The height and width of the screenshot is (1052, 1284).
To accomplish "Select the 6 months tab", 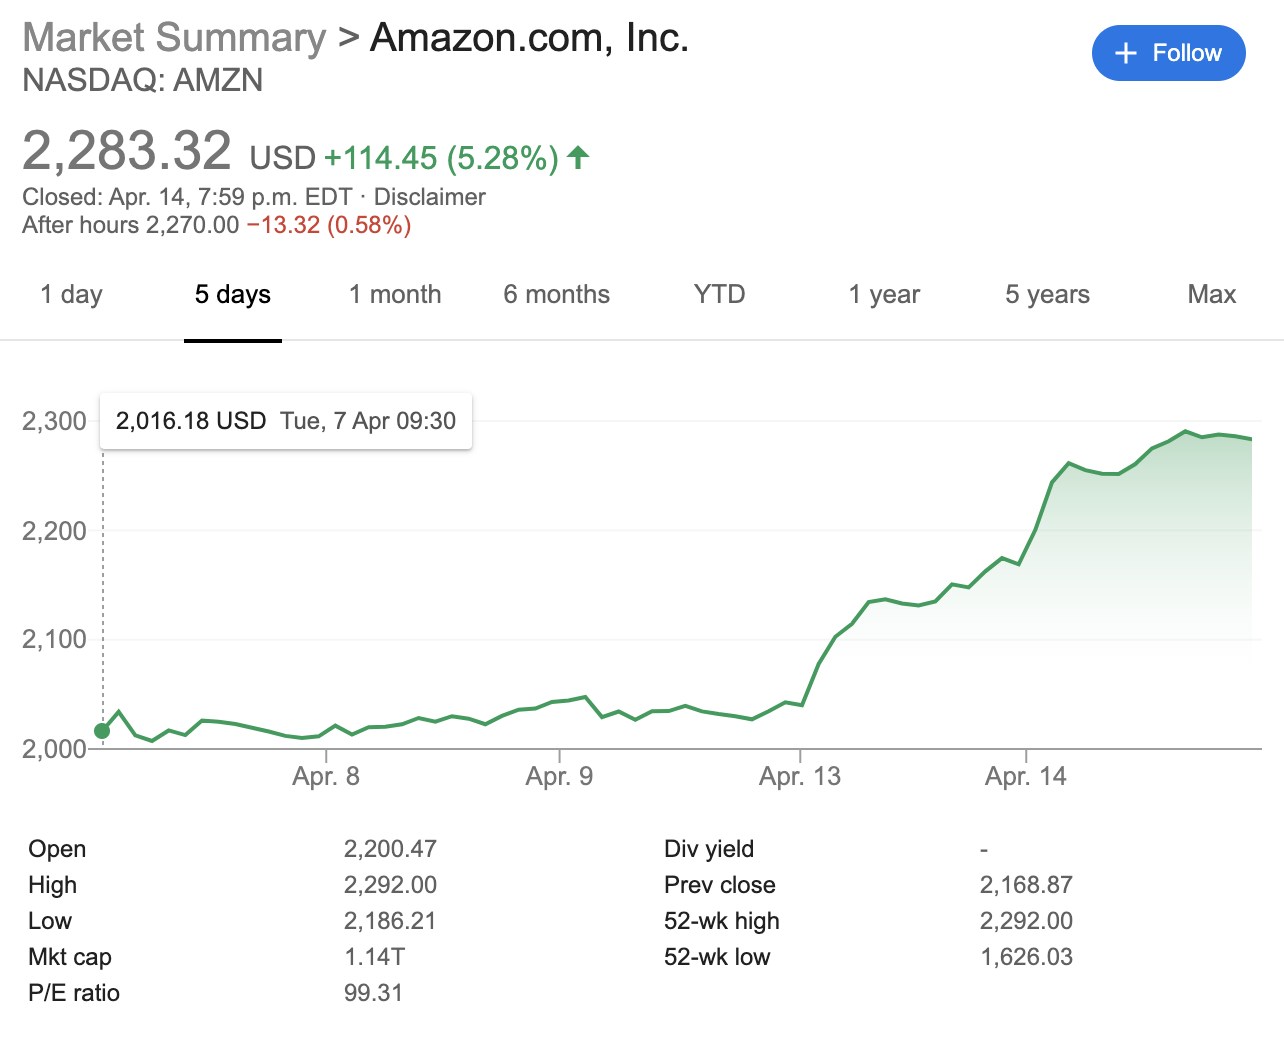I will [x=556, y=294].
